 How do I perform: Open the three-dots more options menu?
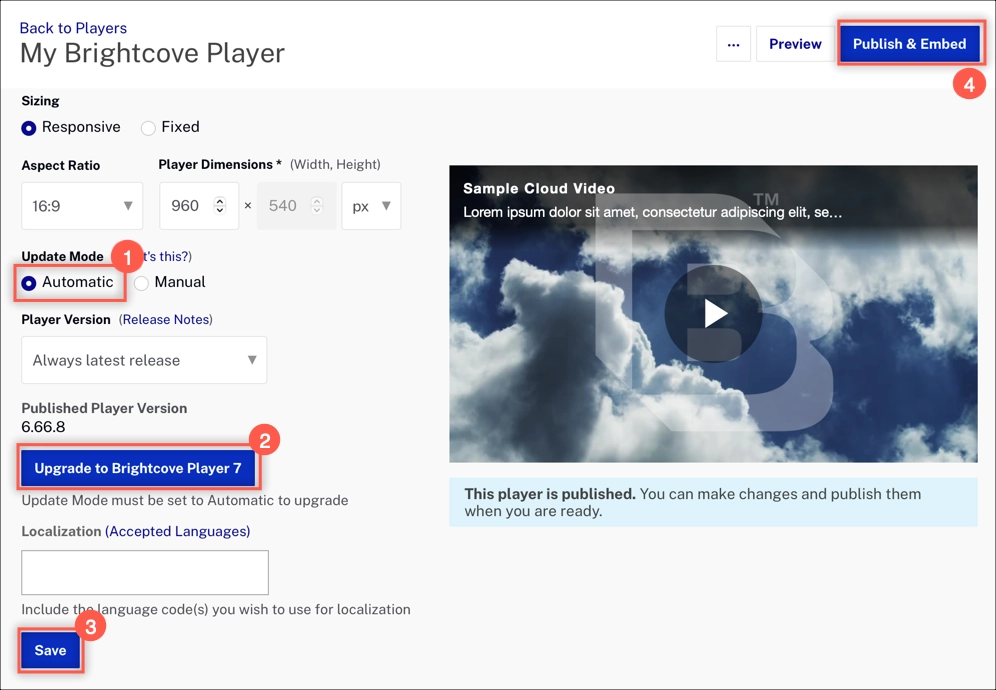click(x=733, y=44)
